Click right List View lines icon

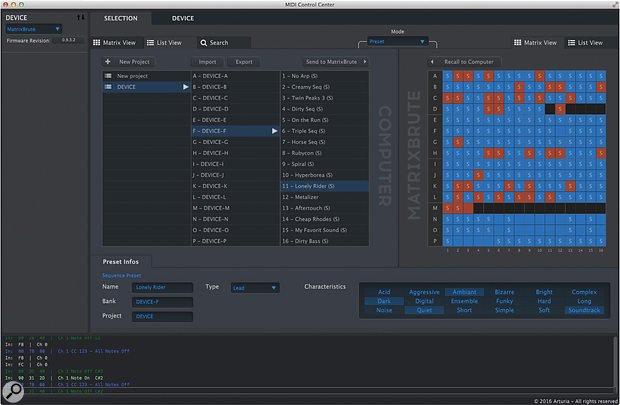click(571, 42)
